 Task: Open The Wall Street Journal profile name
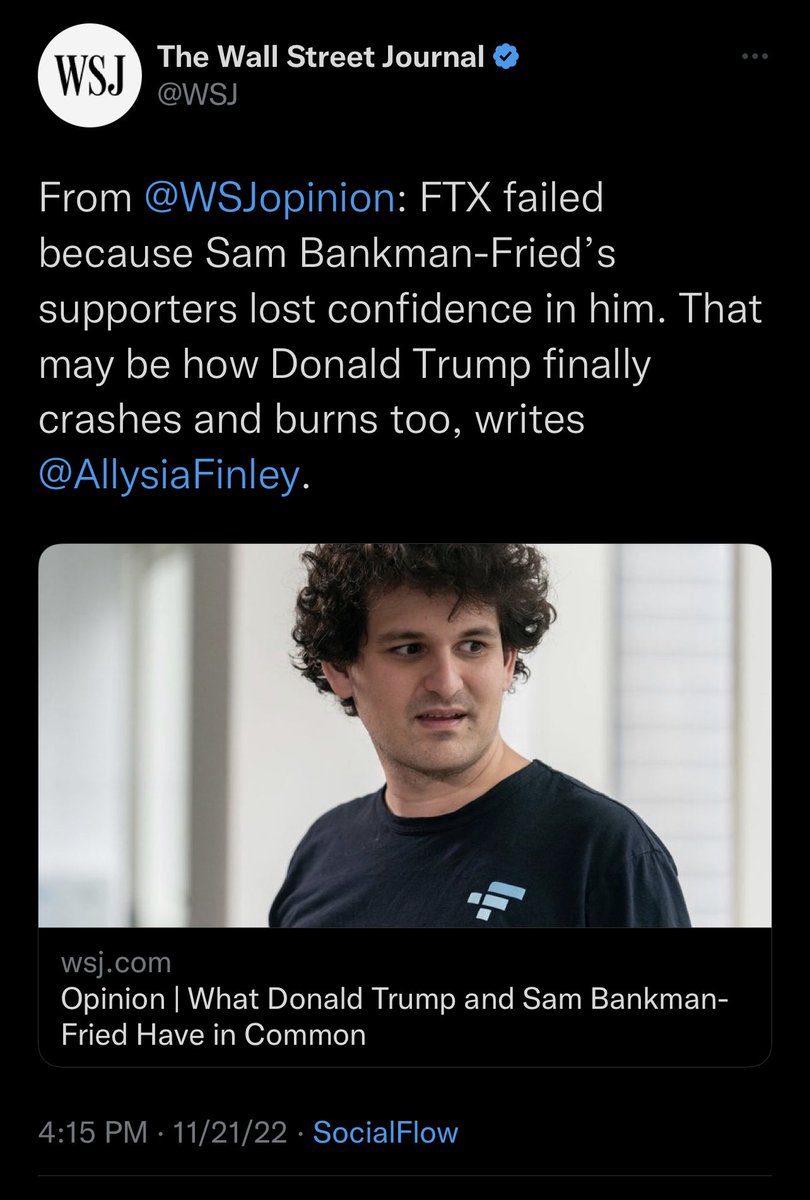[321, 58]
